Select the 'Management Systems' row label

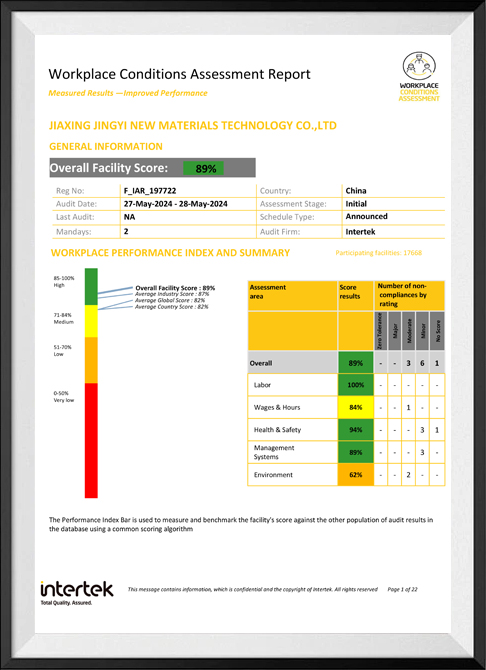[x=274, y=452]
